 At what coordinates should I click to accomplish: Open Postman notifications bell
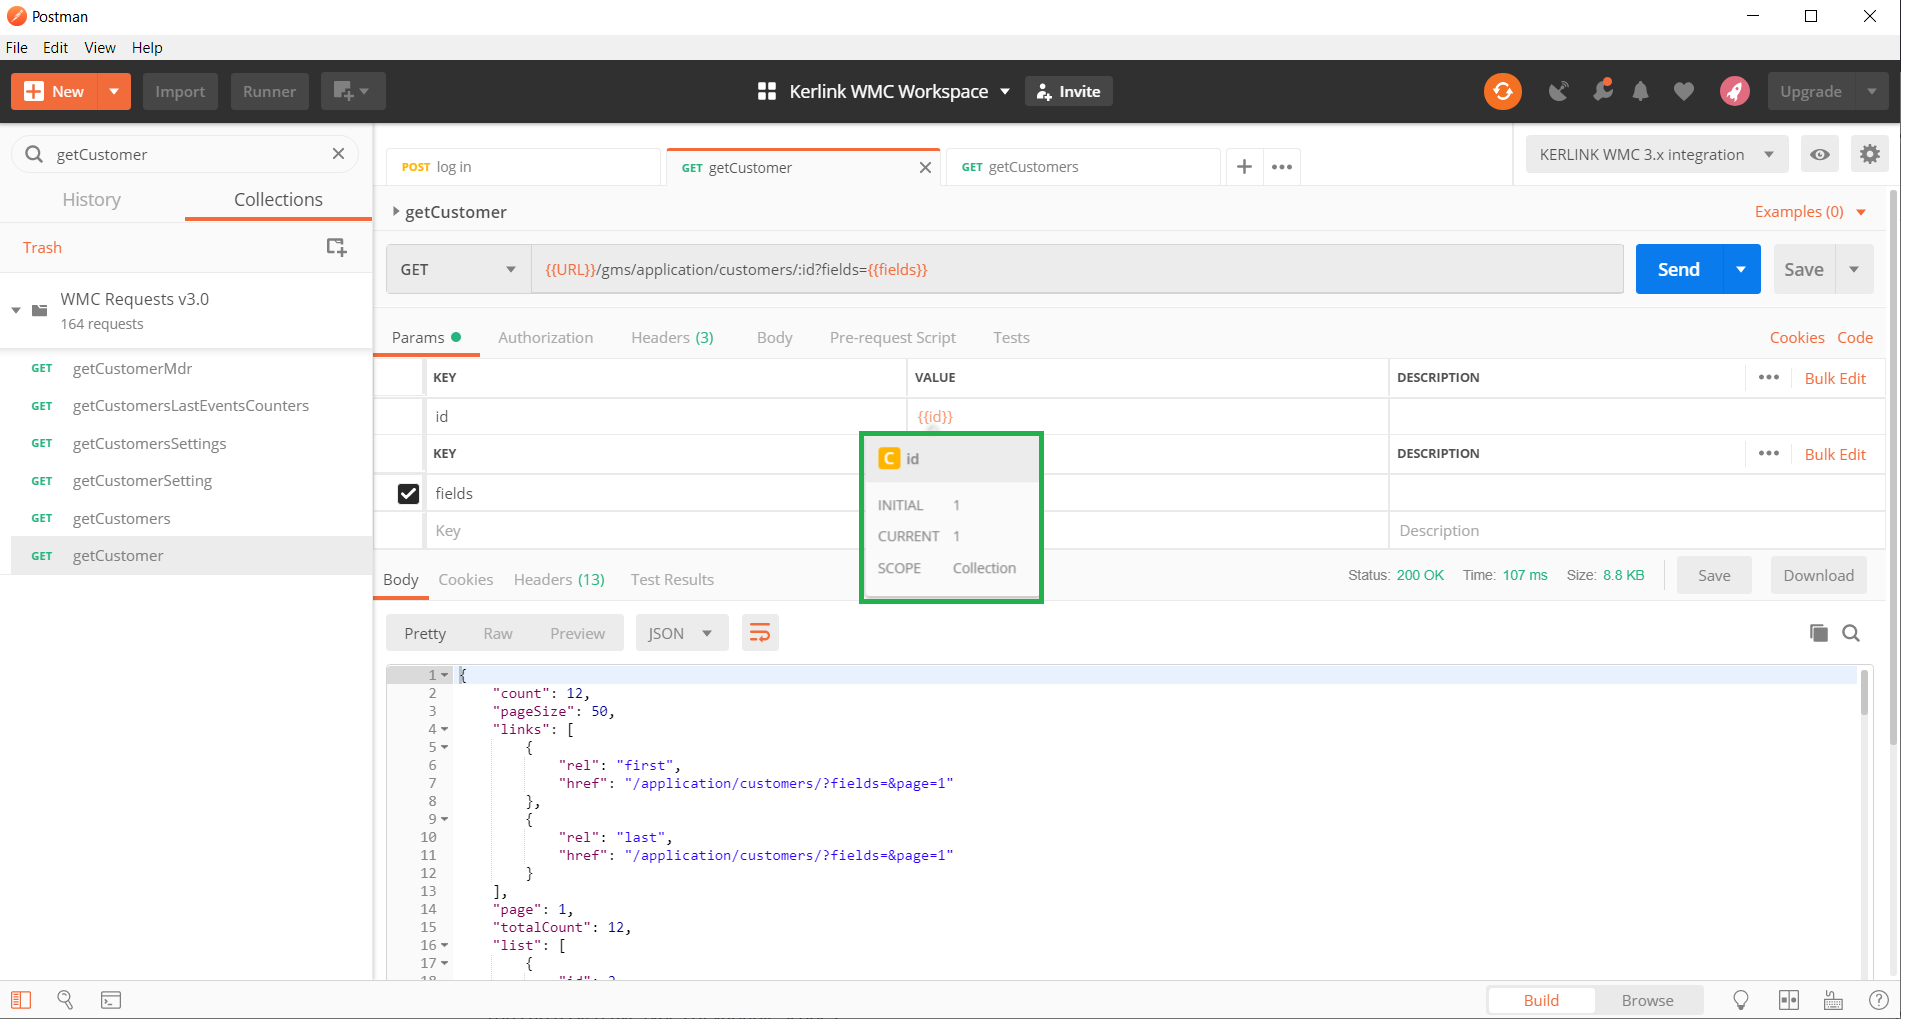(x=1639, y=91)
